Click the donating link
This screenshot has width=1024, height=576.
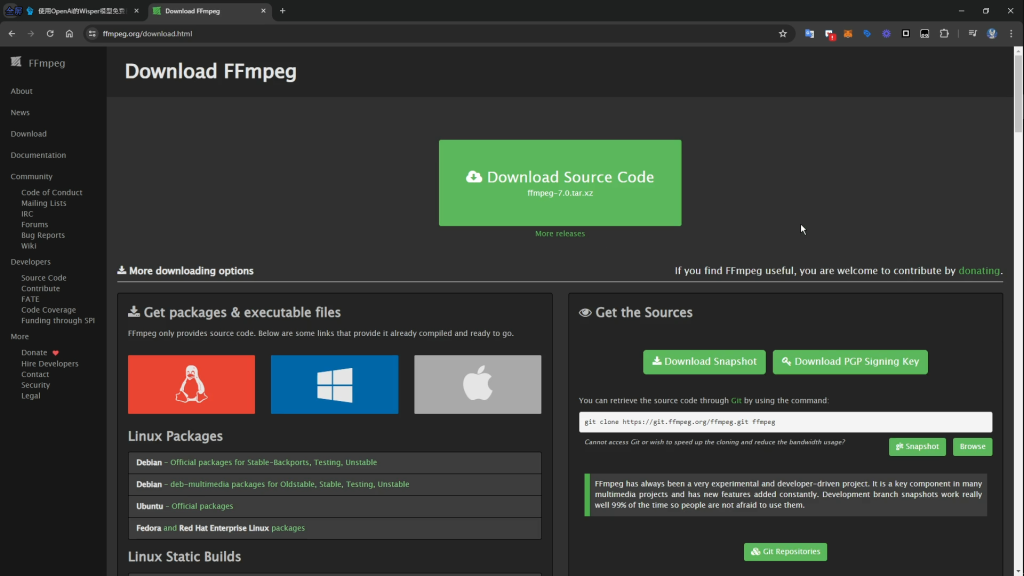tap(979, 271)
